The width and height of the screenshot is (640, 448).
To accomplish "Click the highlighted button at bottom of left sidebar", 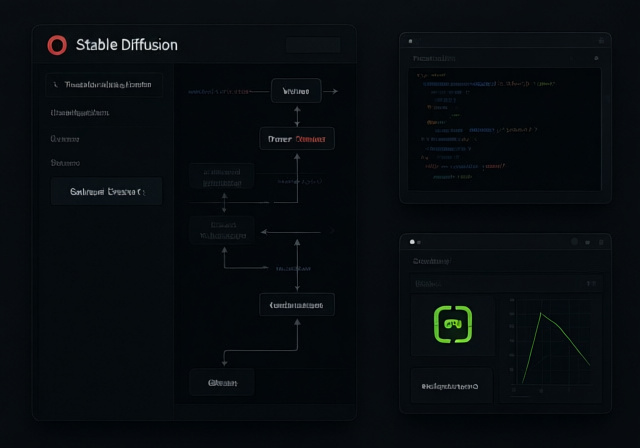I will pos(107,191).
